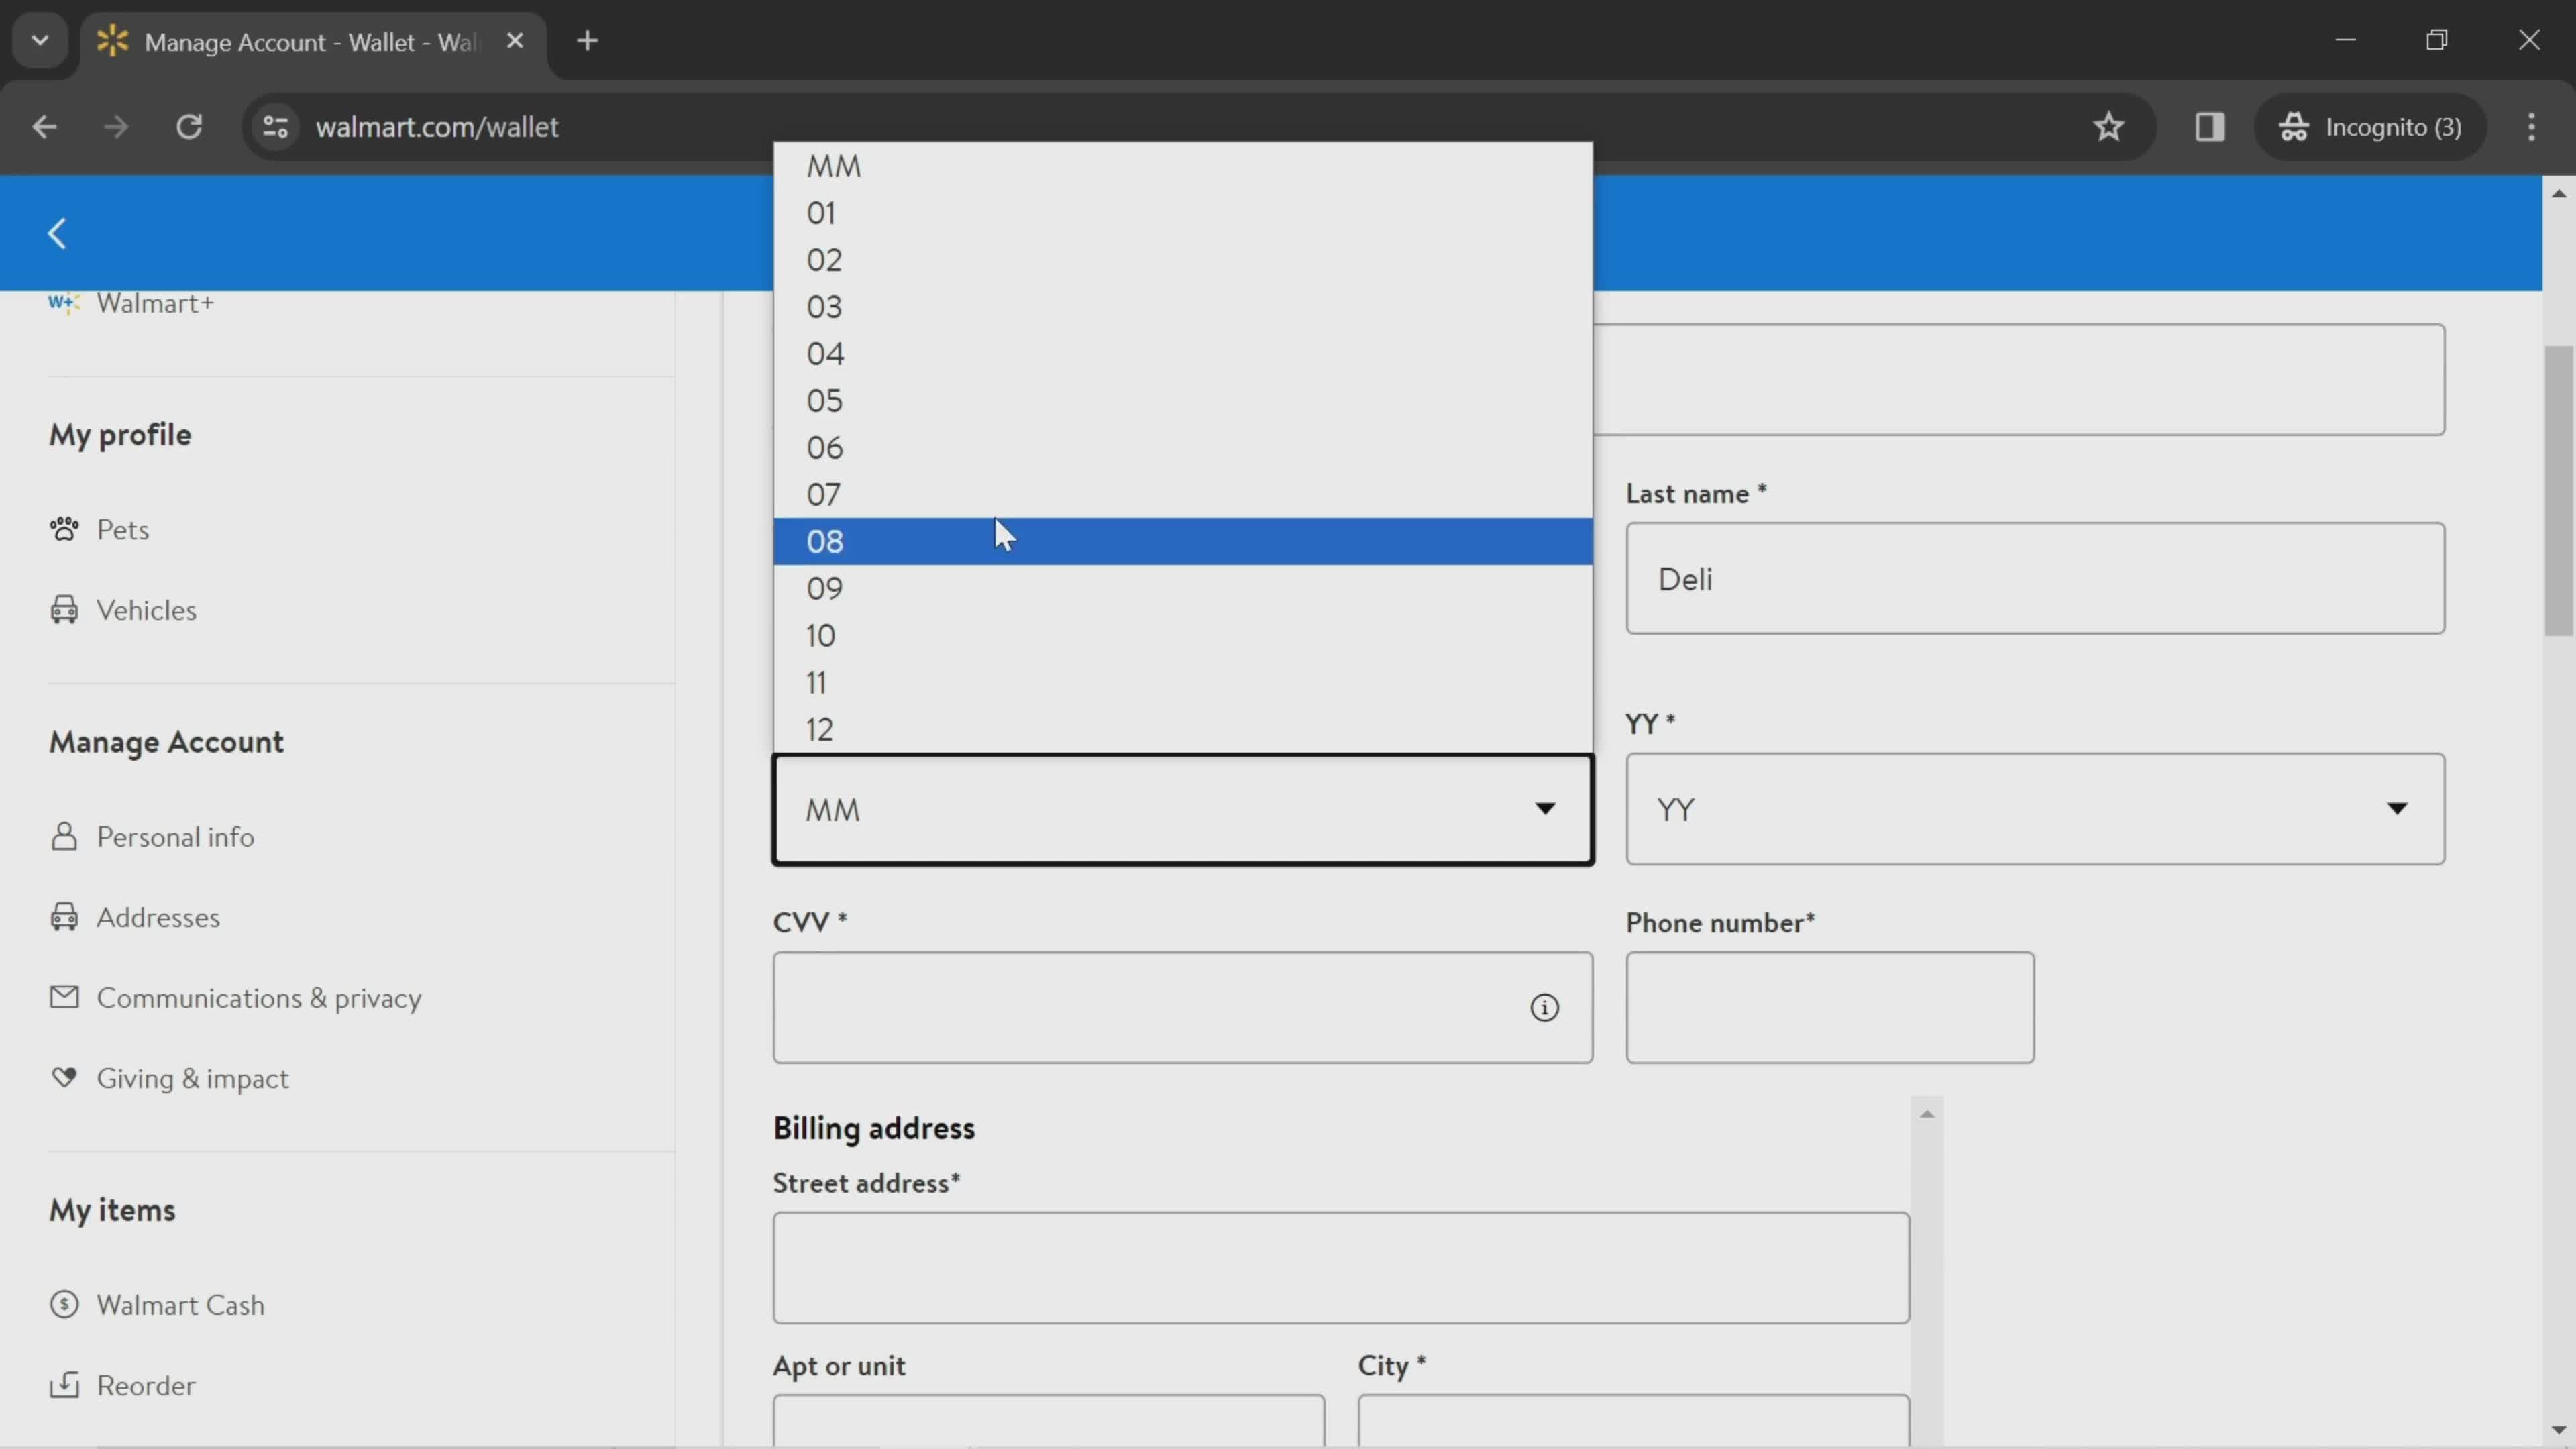Screen dimensions: 2576x1449
Task: Select month 02
Action: tap(1183, 260)
